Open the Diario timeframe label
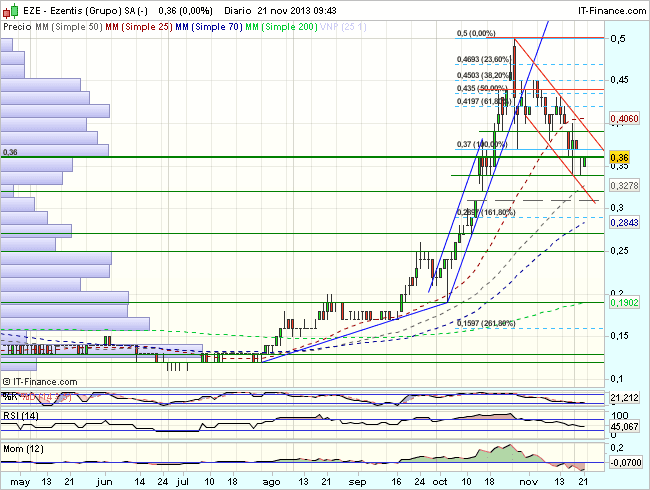 coord(238,10)
